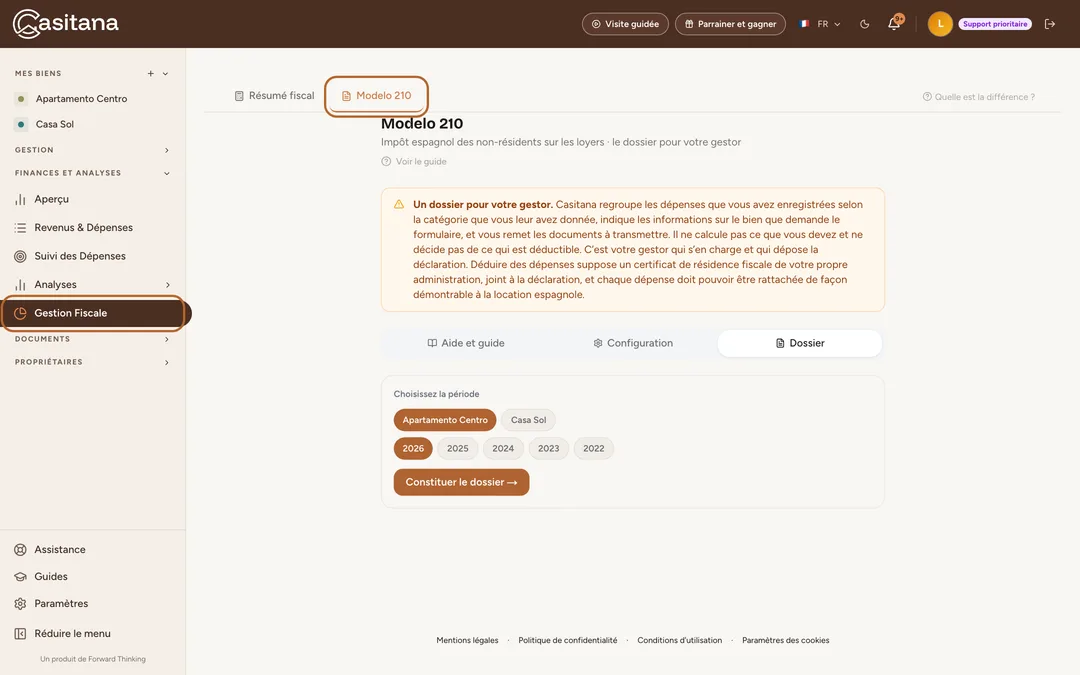Open Voir le guide link

414,162
